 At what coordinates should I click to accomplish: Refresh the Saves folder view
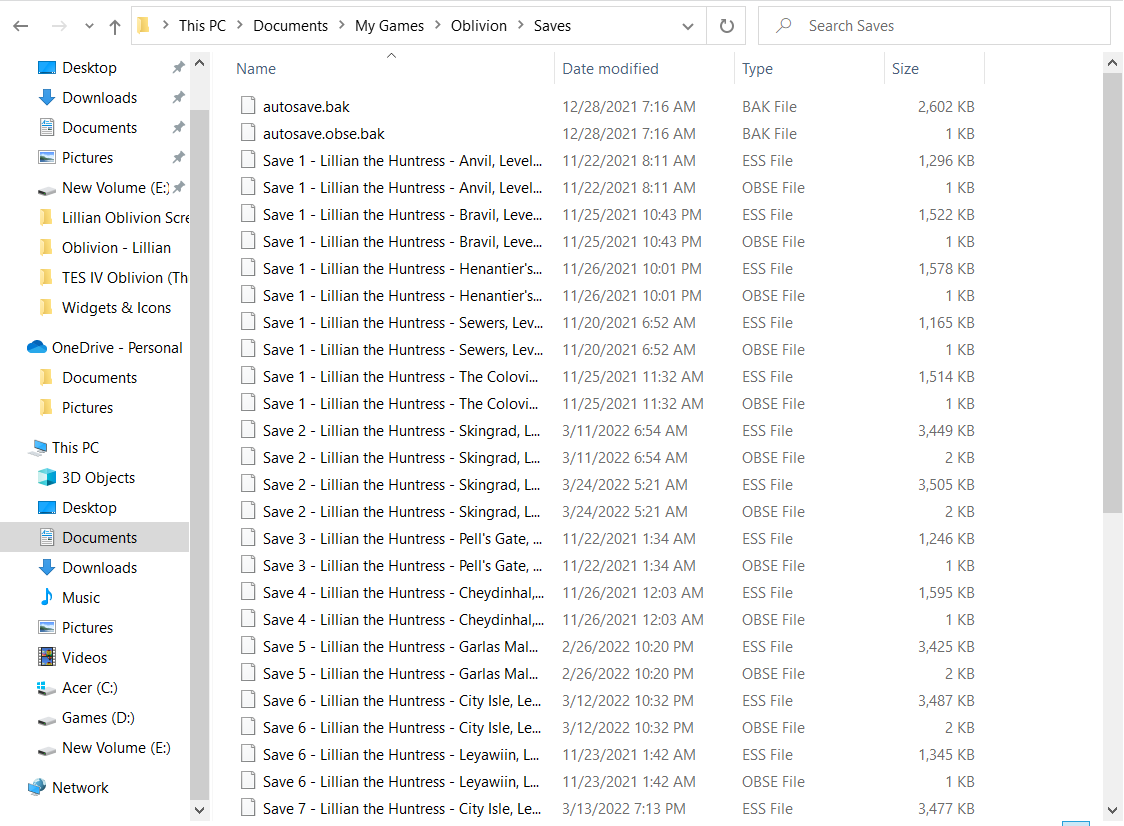point(726,27)
